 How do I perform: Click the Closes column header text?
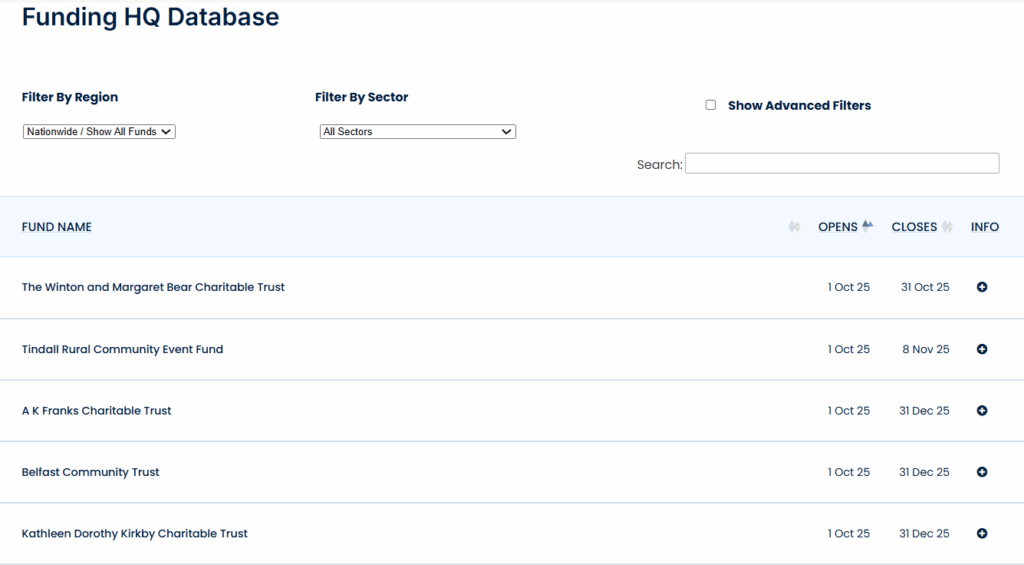[914, 227]
